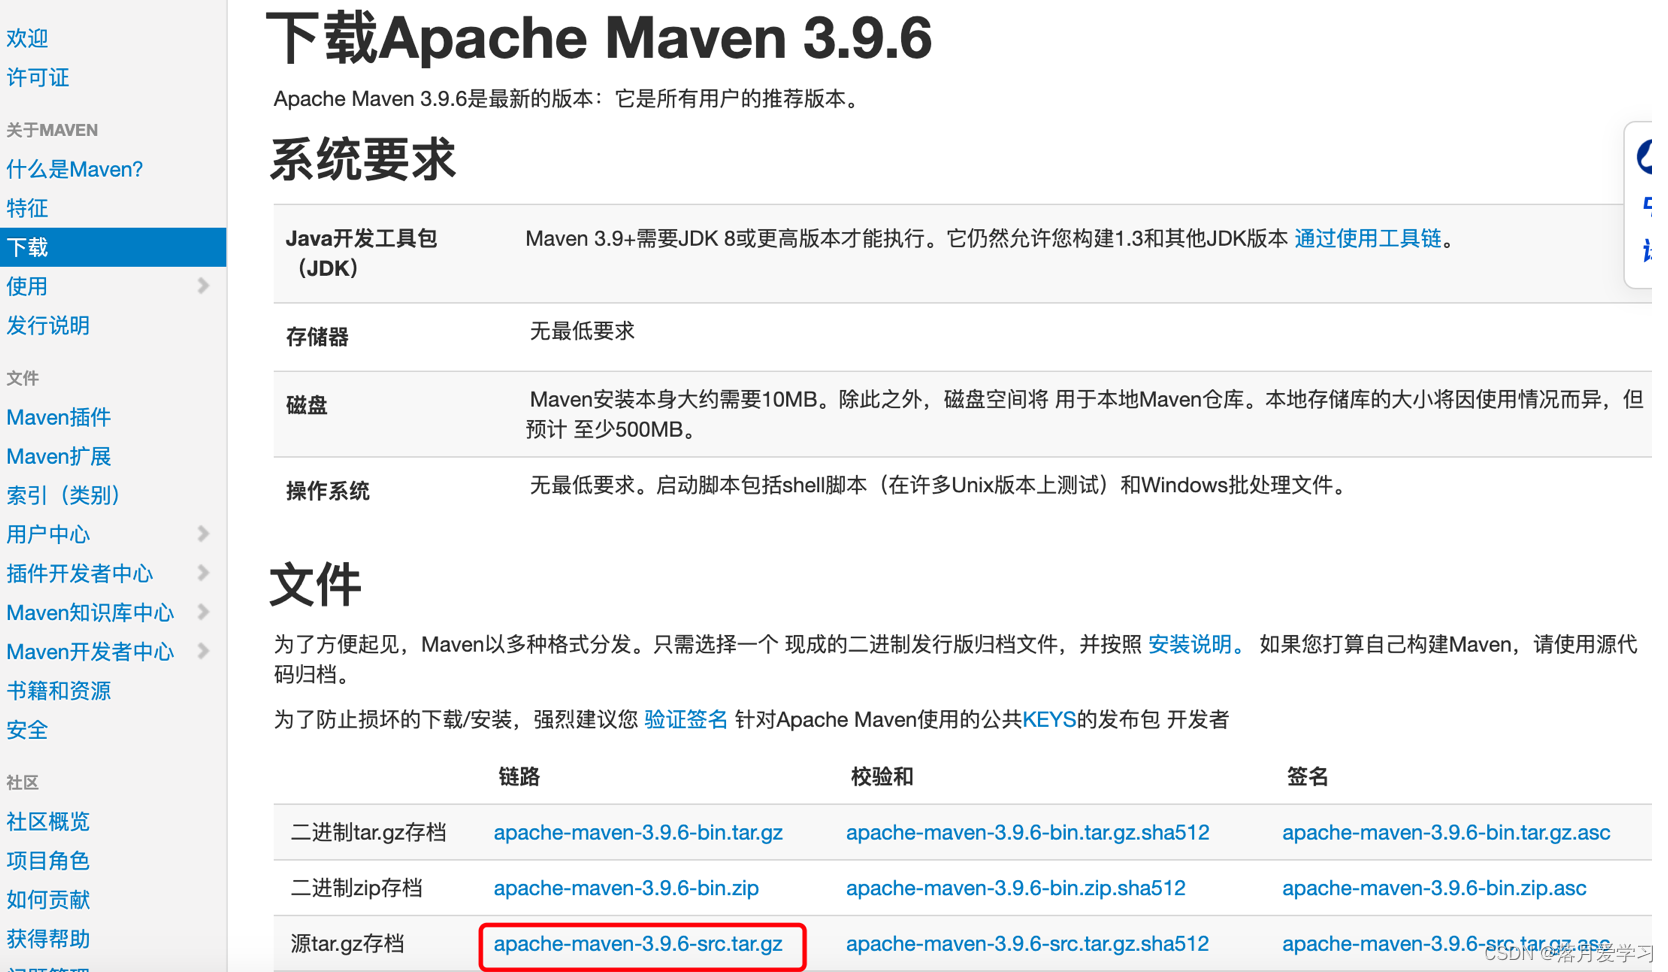Select 欢迎 in the sidebar
The width and height of the screenshot is (1668, 972).
(27, 37)
